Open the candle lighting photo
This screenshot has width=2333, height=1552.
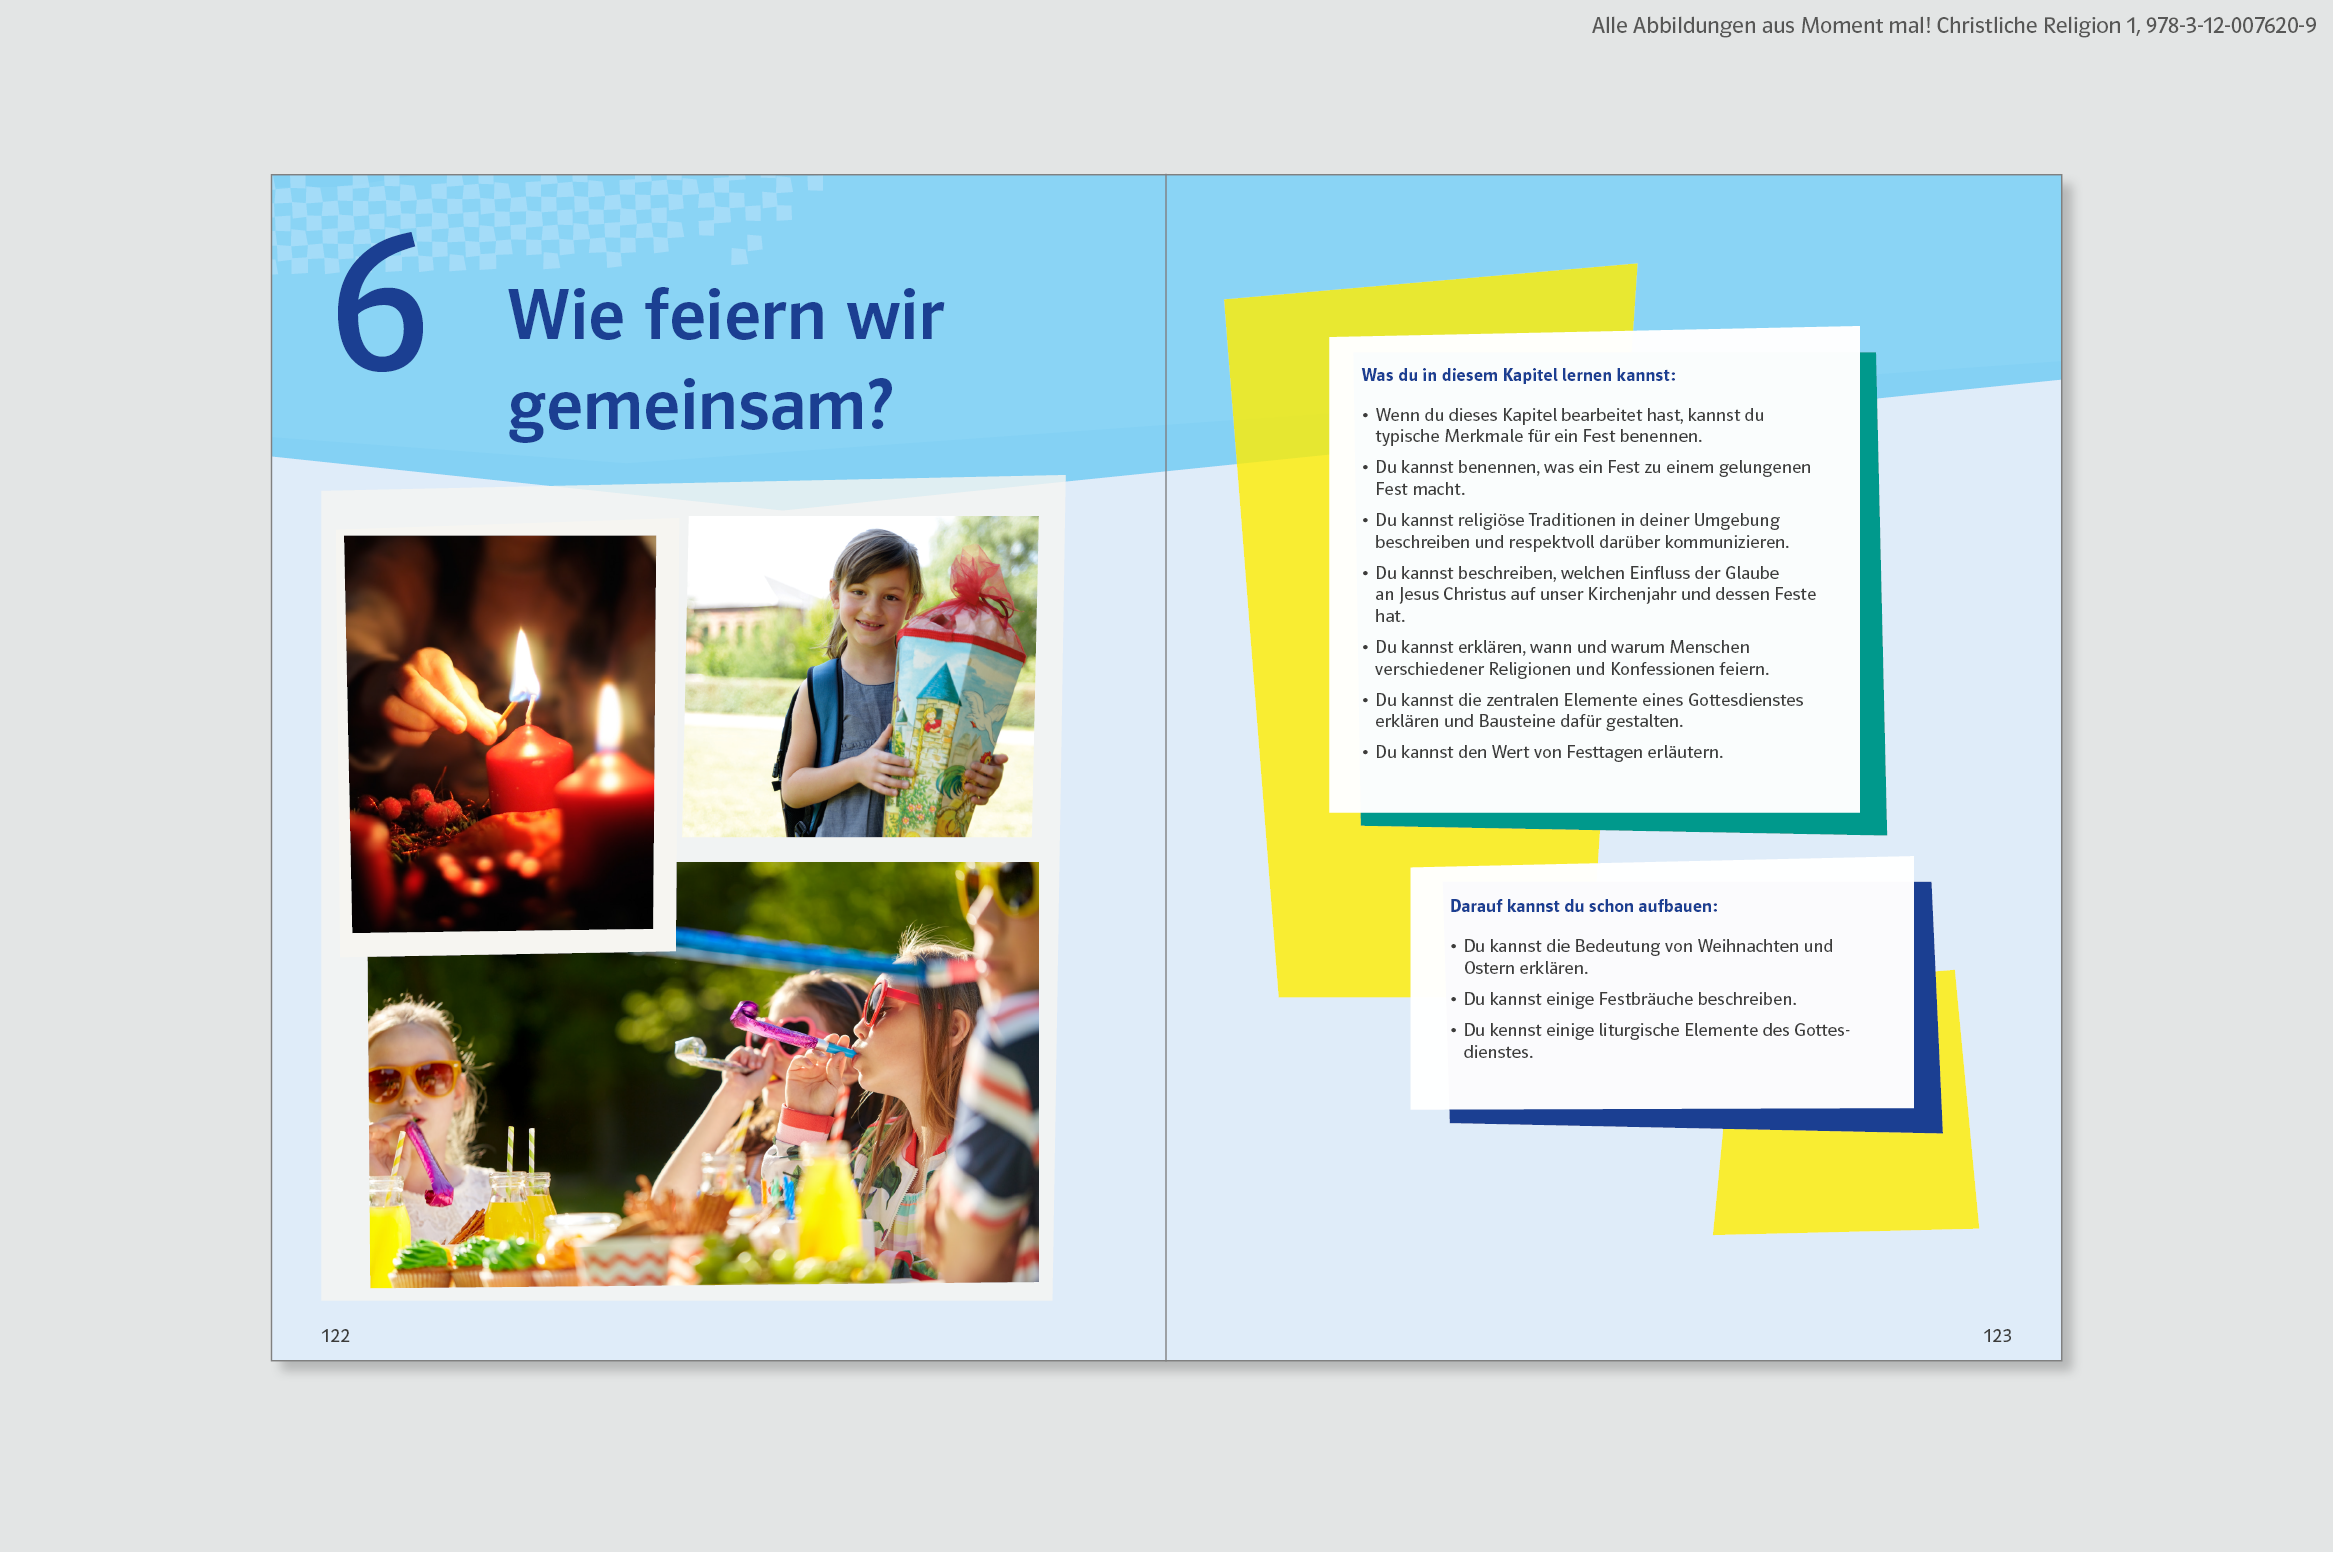coord(501,733)
